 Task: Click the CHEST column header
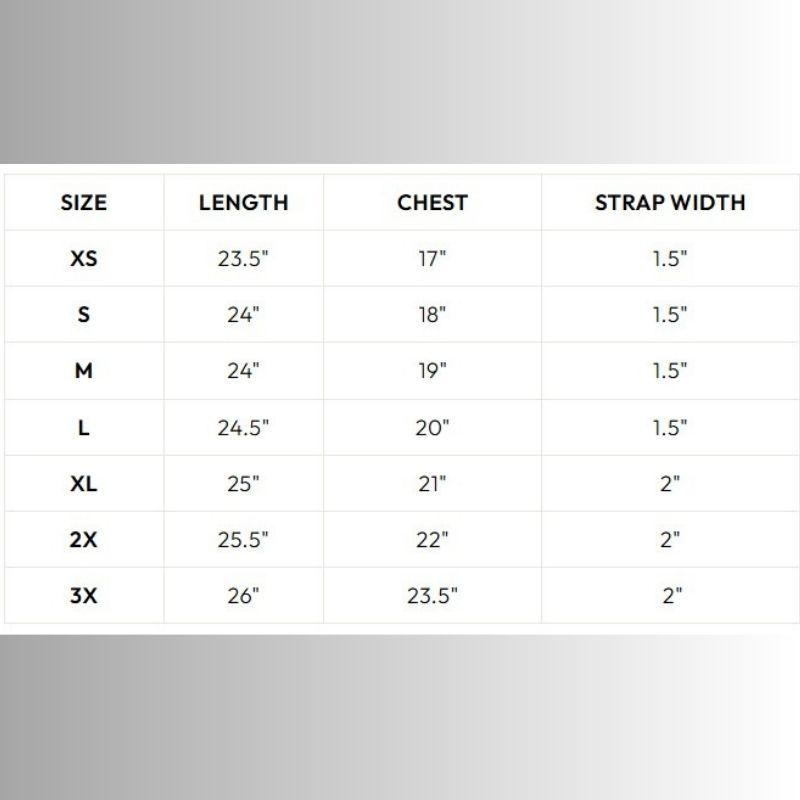pyautogui.click(x=432, y=203)
